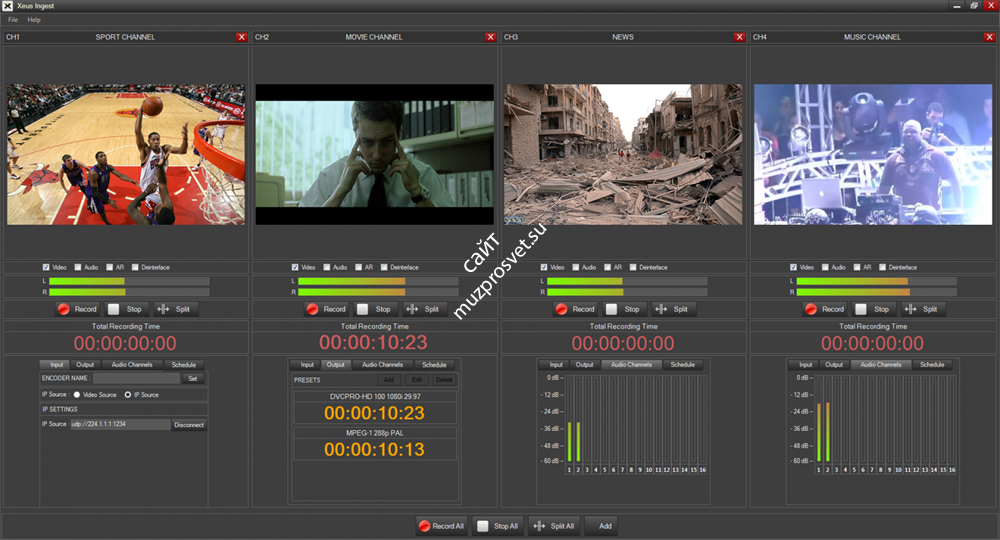Split the CH2 Movie Channel recording

pyautogui.click(x=423, y=309)
